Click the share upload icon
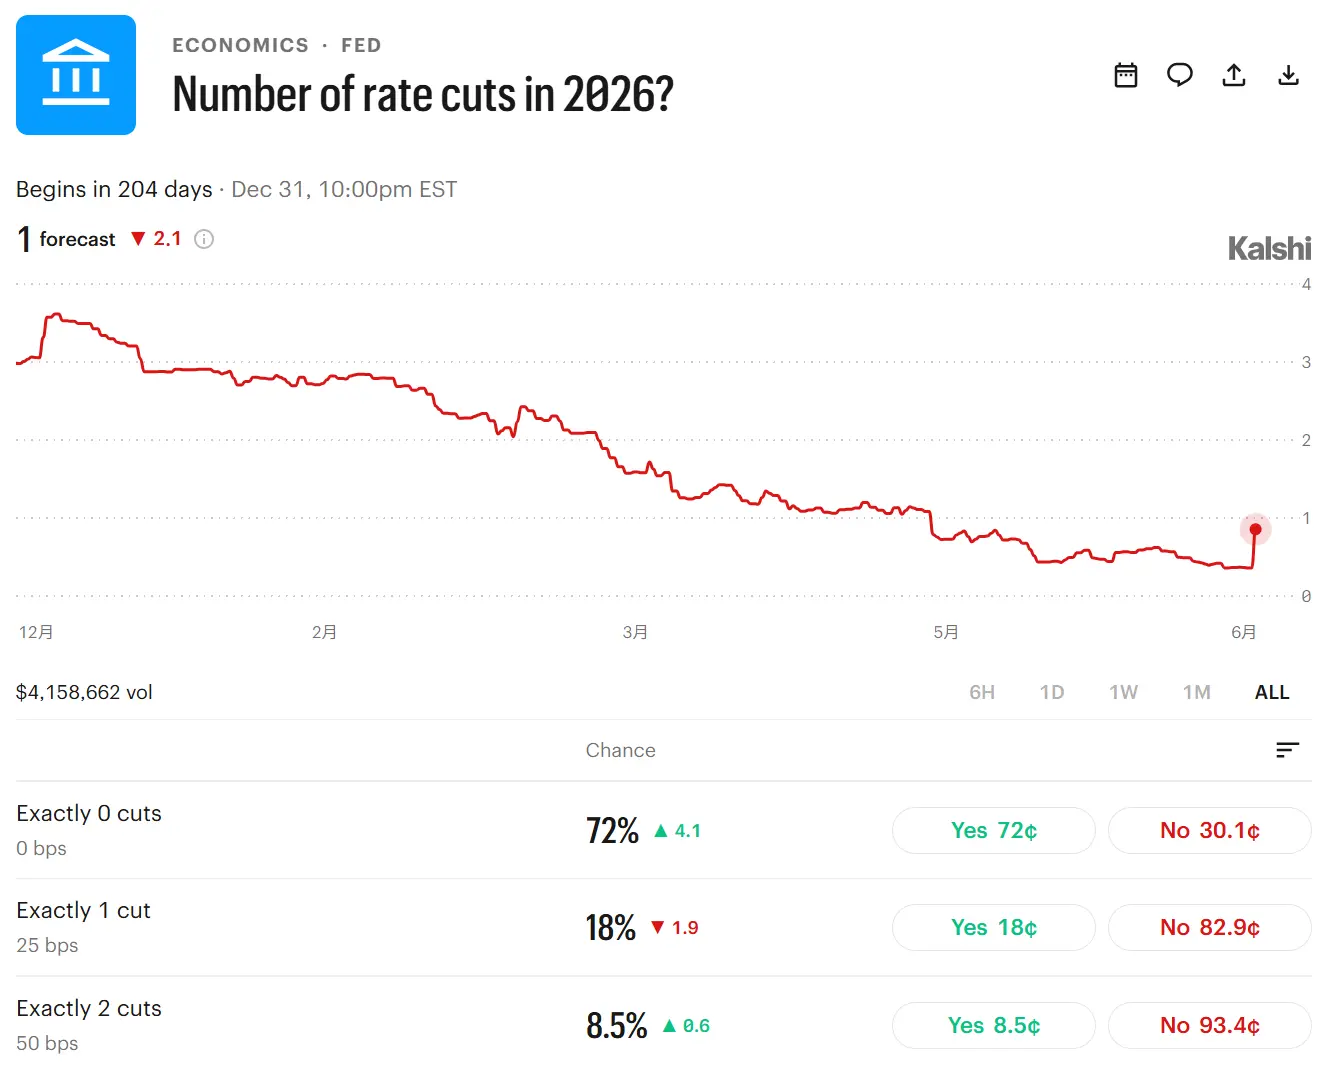1344x1068 pixels. pyautogui.click(x=1234, y=75)
